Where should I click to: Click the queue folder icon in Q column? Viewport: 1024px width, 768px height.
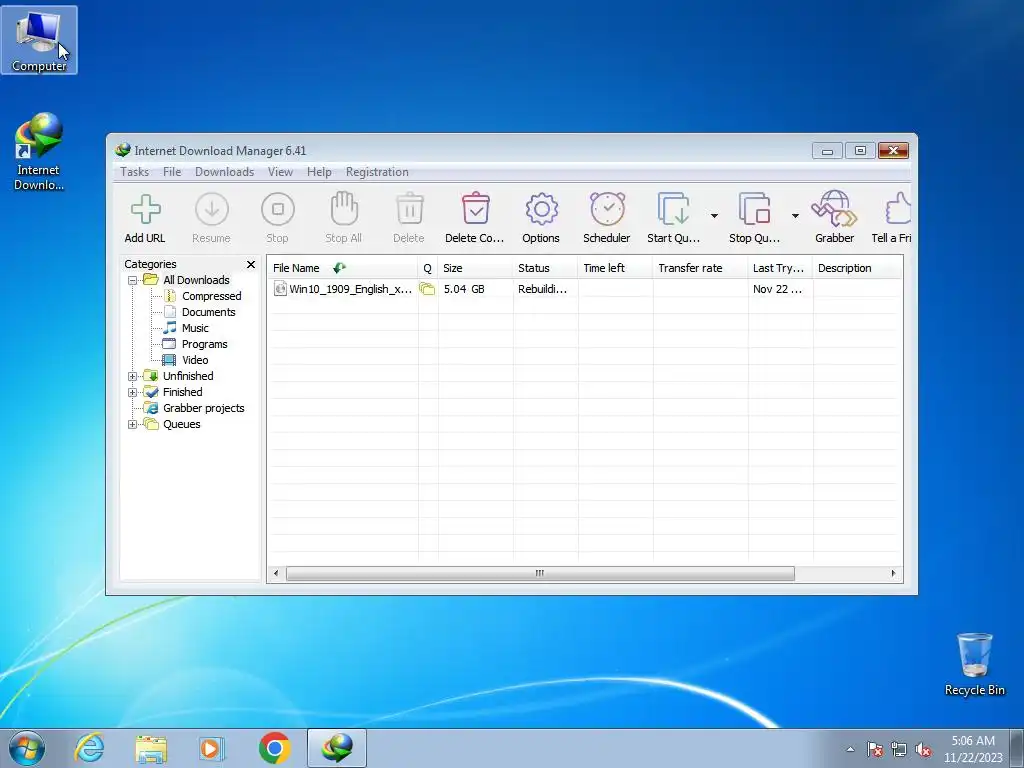tap(427, 289)
